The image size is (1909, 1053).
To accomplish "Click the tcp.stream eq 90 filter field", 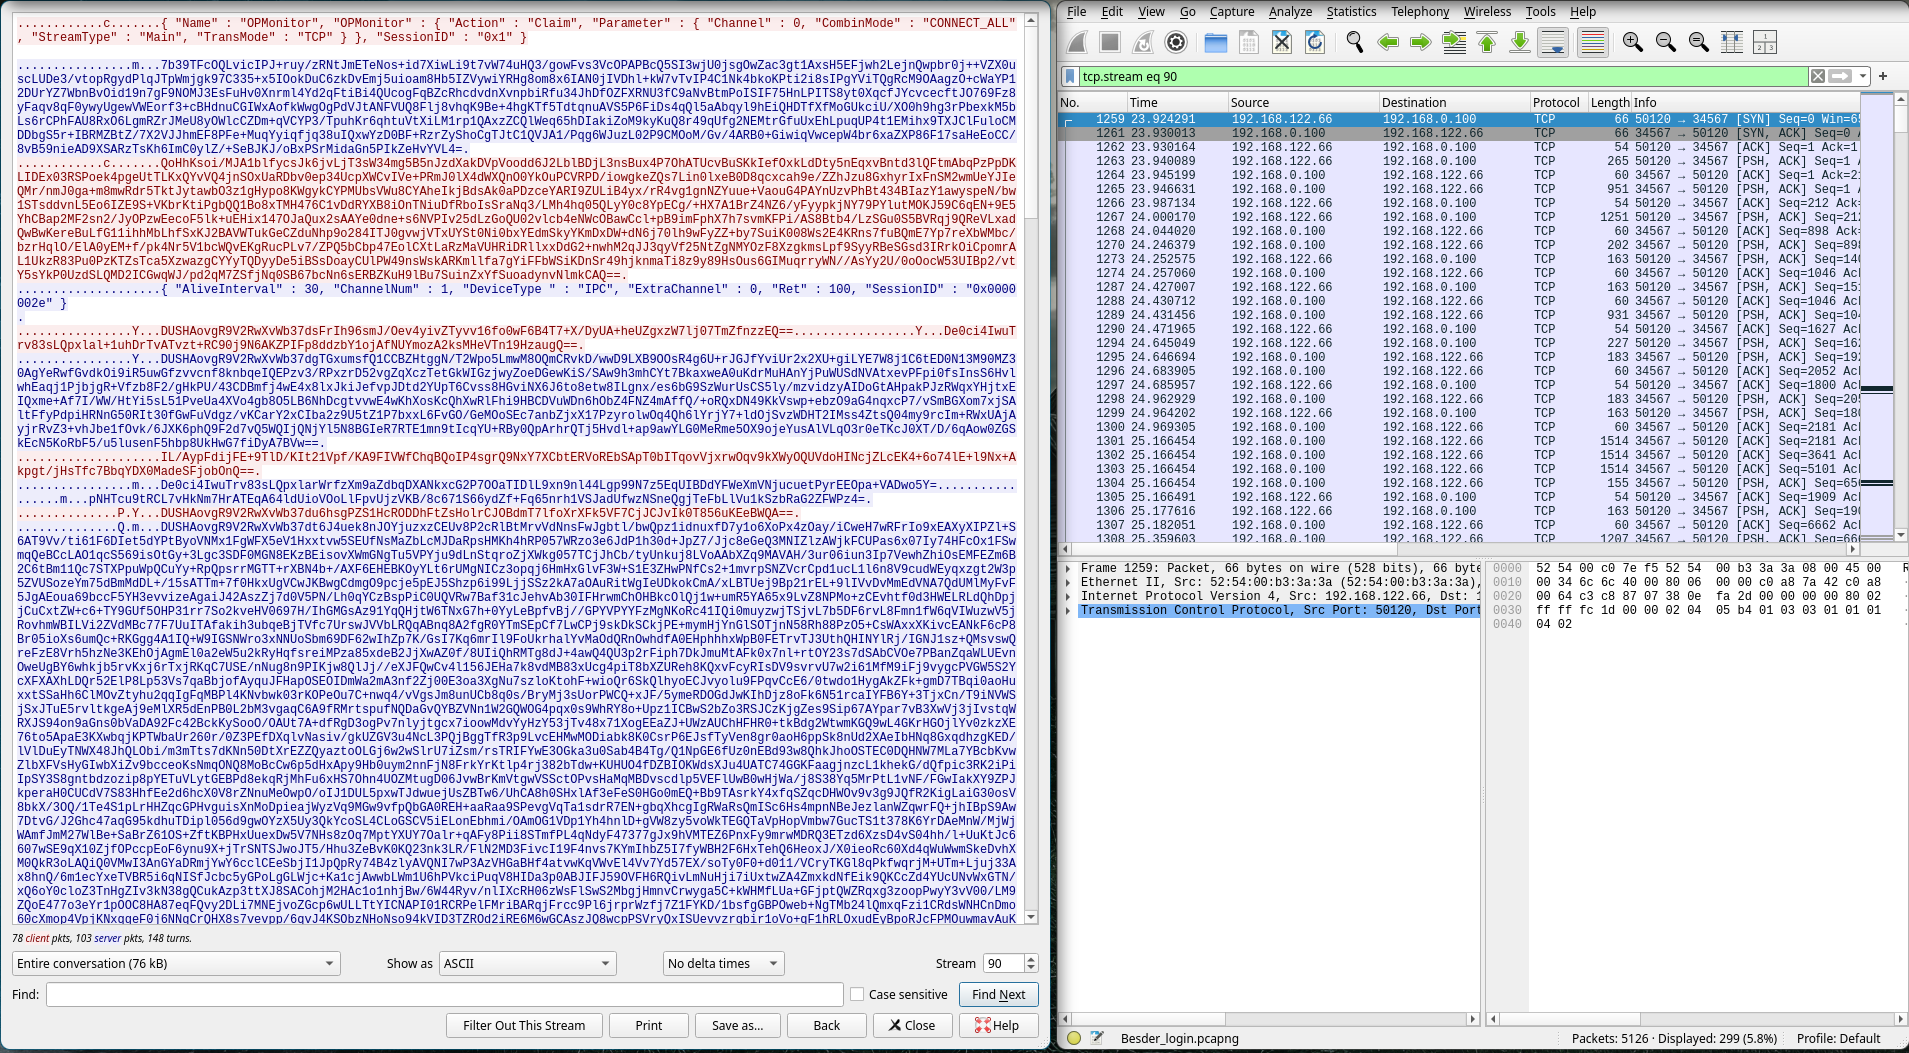I will coord(1443,76).
